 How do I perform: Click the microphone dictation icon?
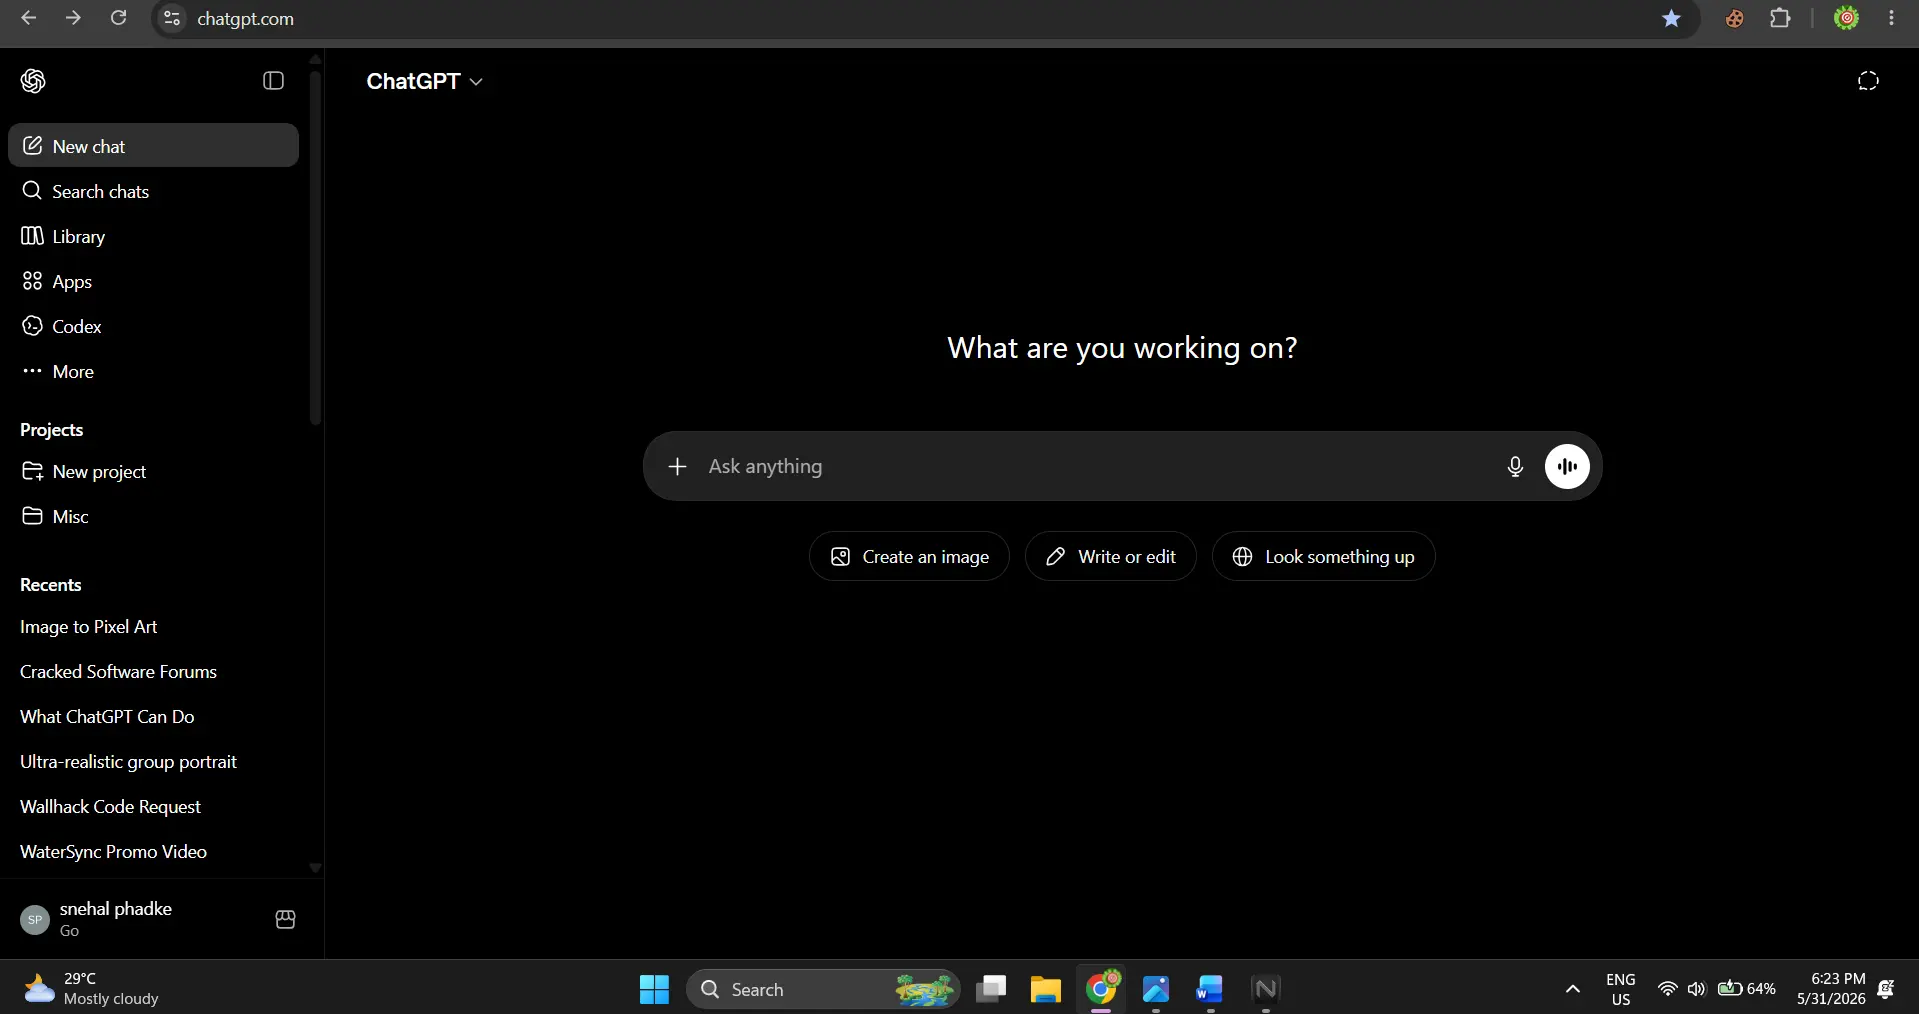click(x=1515, y=466)
